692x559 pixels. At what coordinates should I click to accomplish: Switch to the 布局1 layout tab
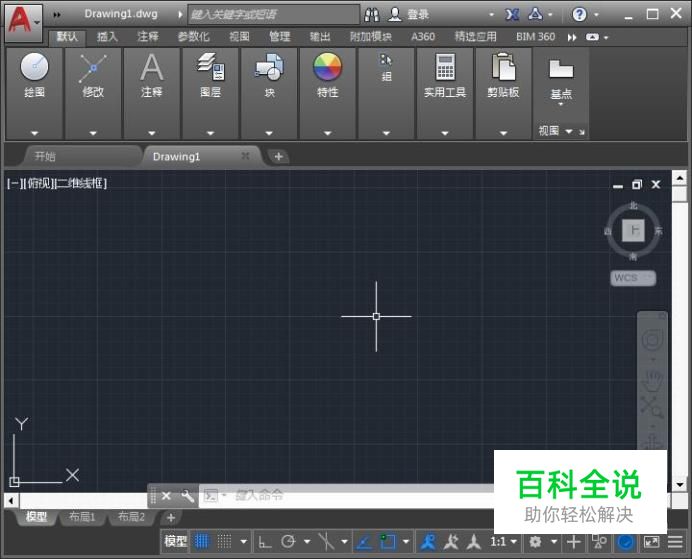[x=82, y=517]
